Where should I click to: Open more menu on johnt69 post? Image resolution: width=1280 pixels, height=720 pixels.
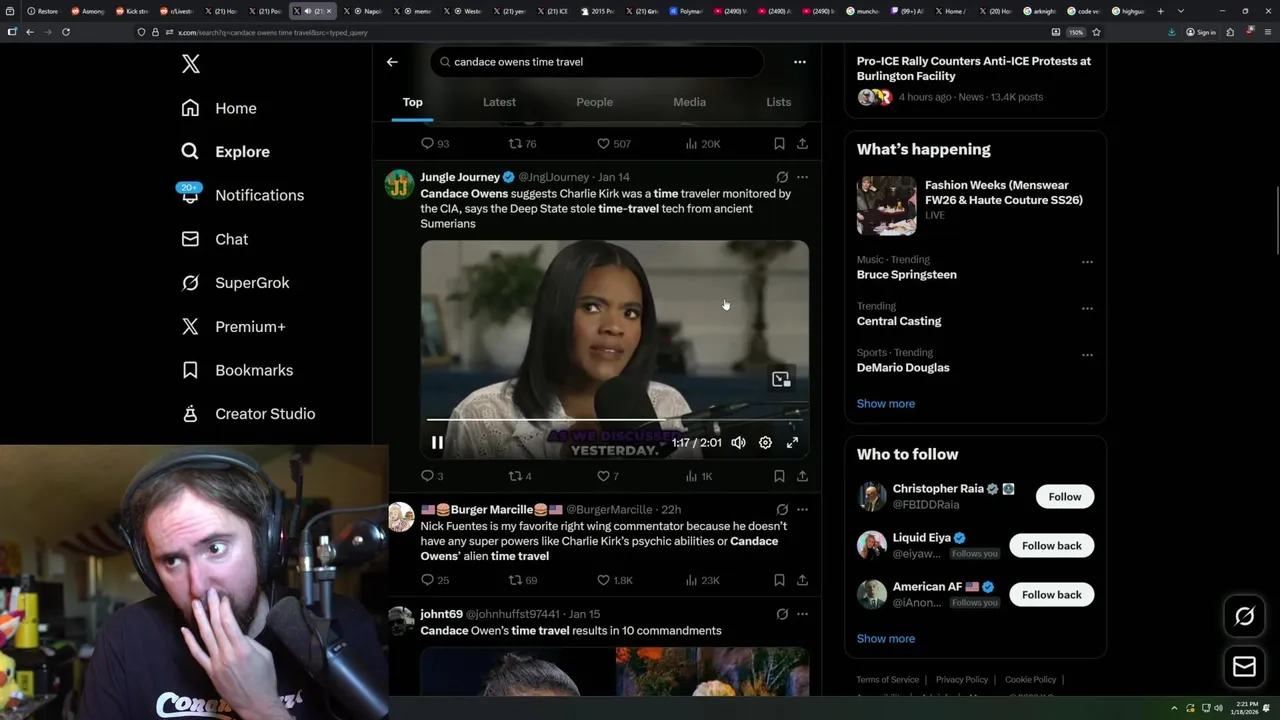click(802, 614)
